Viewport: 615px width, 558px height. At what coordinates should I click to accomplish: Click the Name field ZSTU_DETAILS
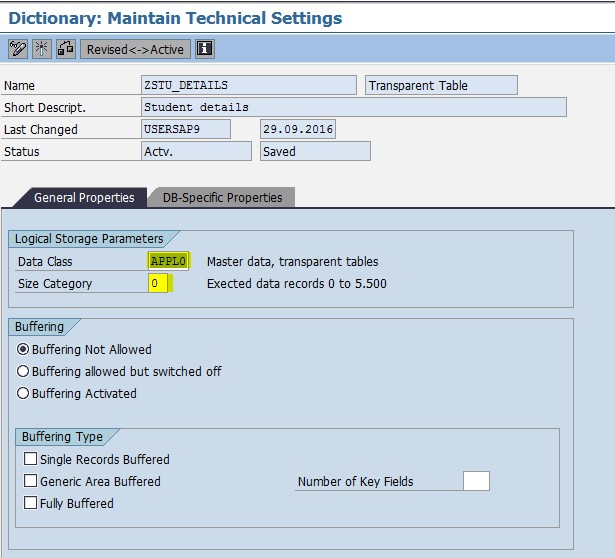click(249, 85)
